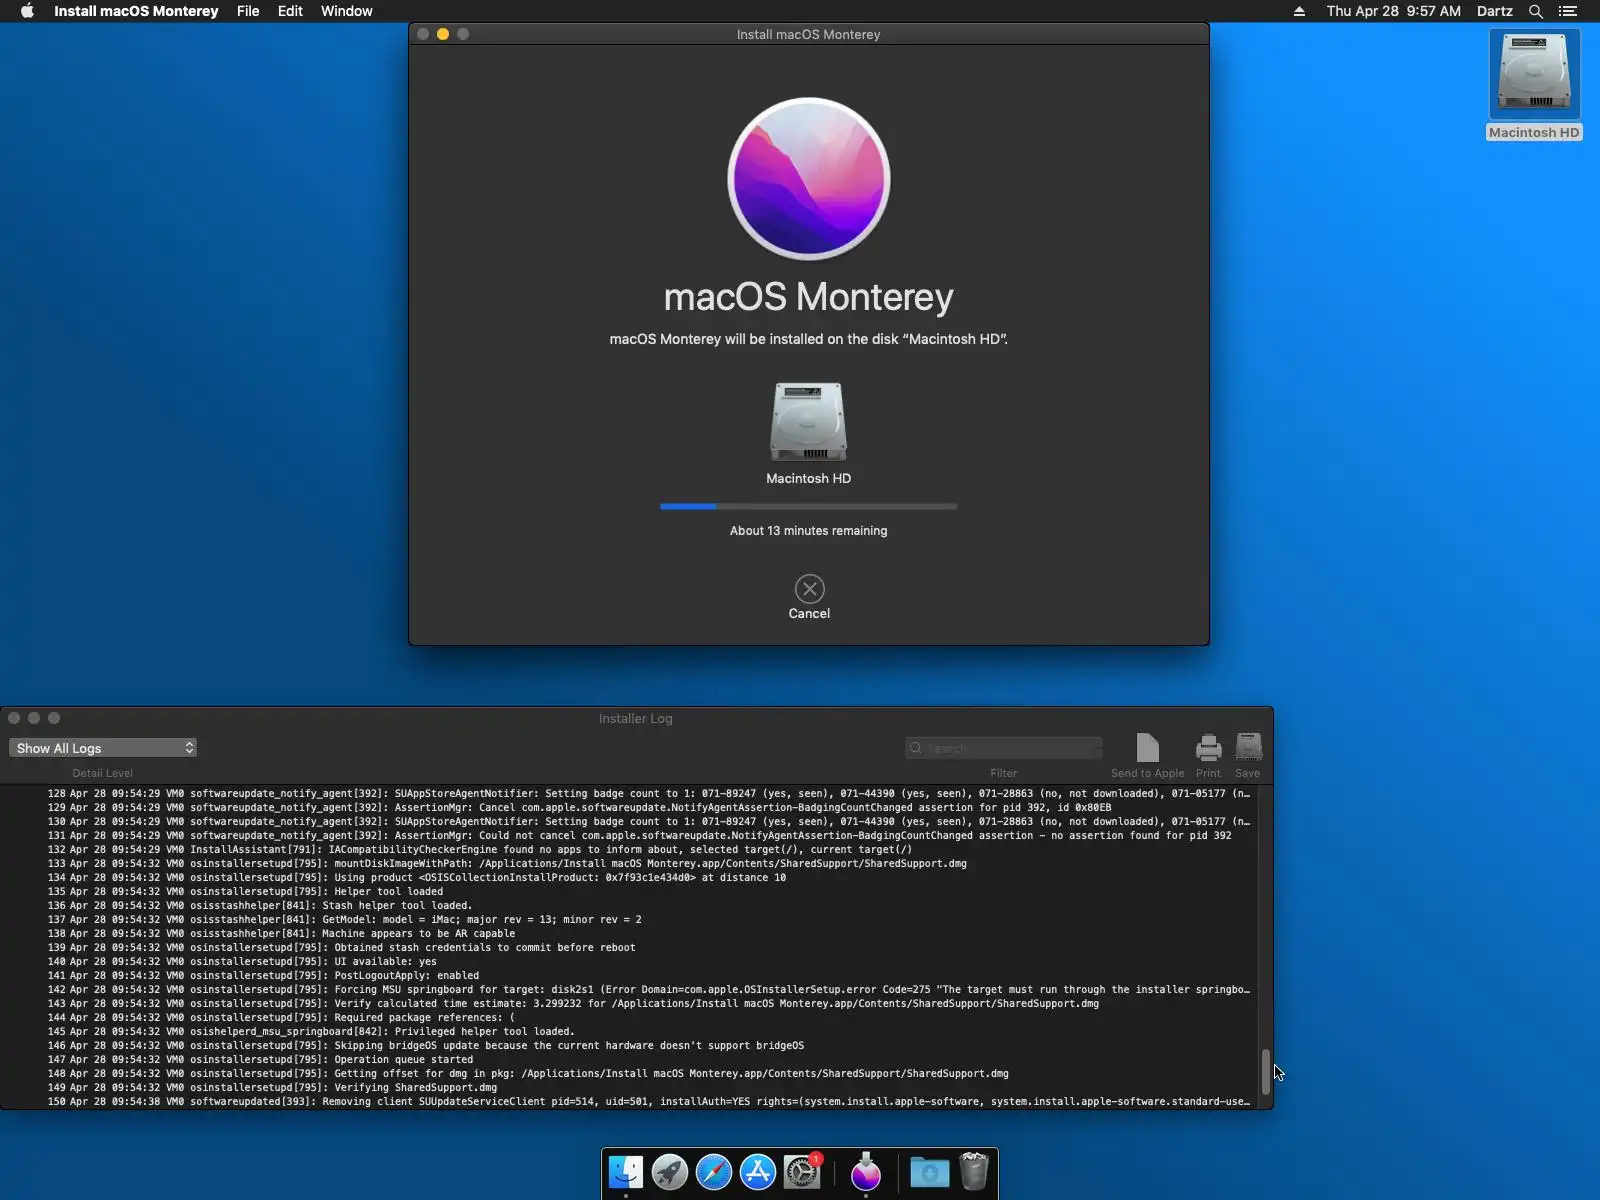Image resolution: width=1600 pixels, height=1200 pixels.
Task: Select log line 147 Operation queue started
Action: click(x=630, y=1060)
